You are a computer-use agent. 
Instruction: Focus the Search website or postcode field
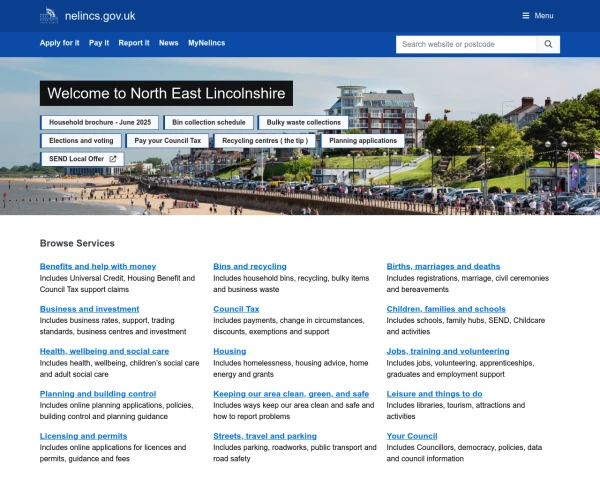pos(466,44)
